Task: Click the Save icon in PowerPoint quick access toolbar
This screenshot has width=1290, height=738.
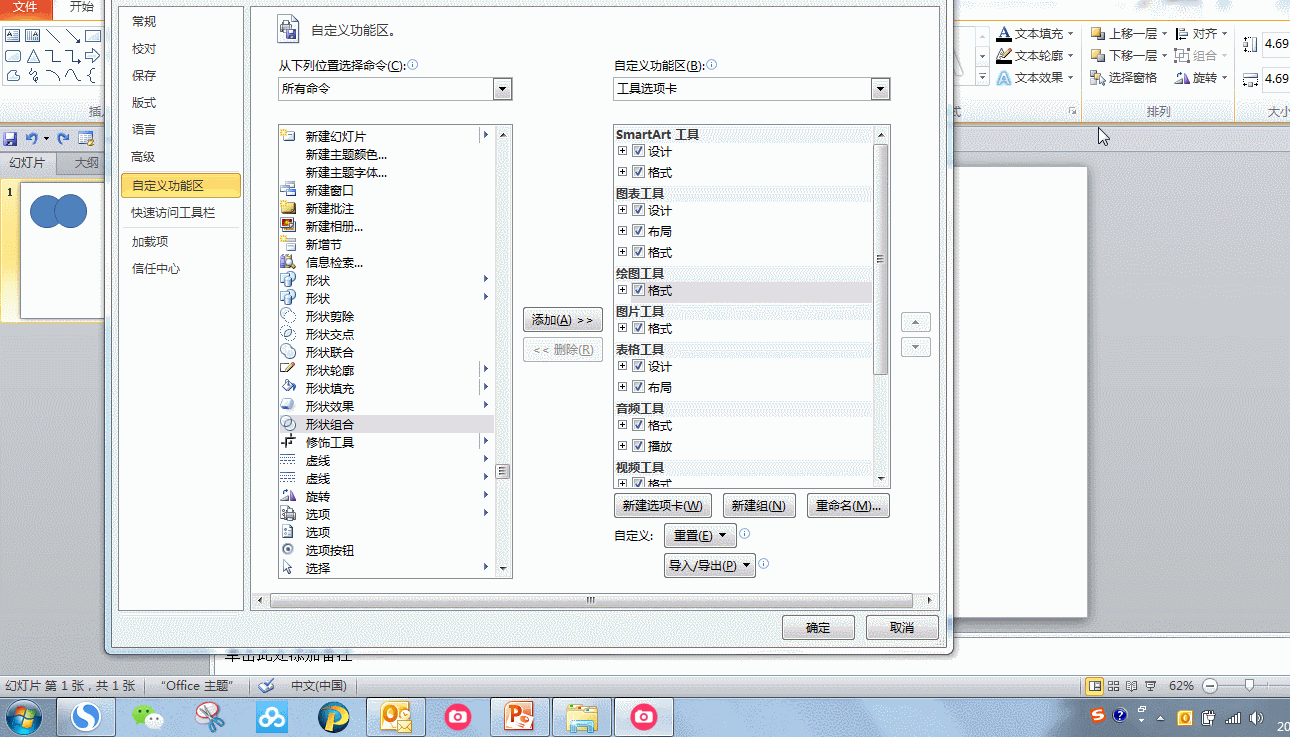Action: (11, 139)
